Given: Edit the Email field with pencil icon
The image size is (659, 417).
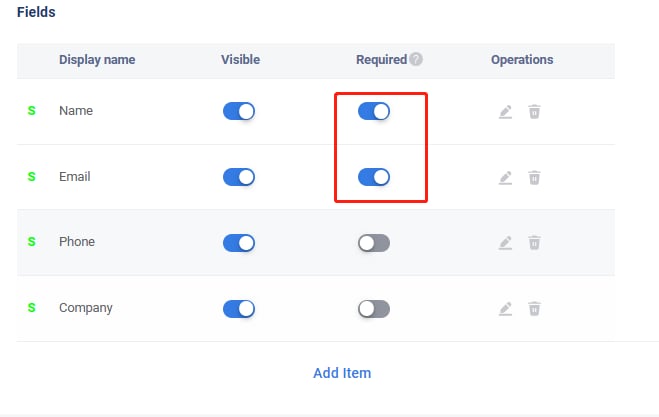Looking at the screenshot, I should tap(505, 178).
